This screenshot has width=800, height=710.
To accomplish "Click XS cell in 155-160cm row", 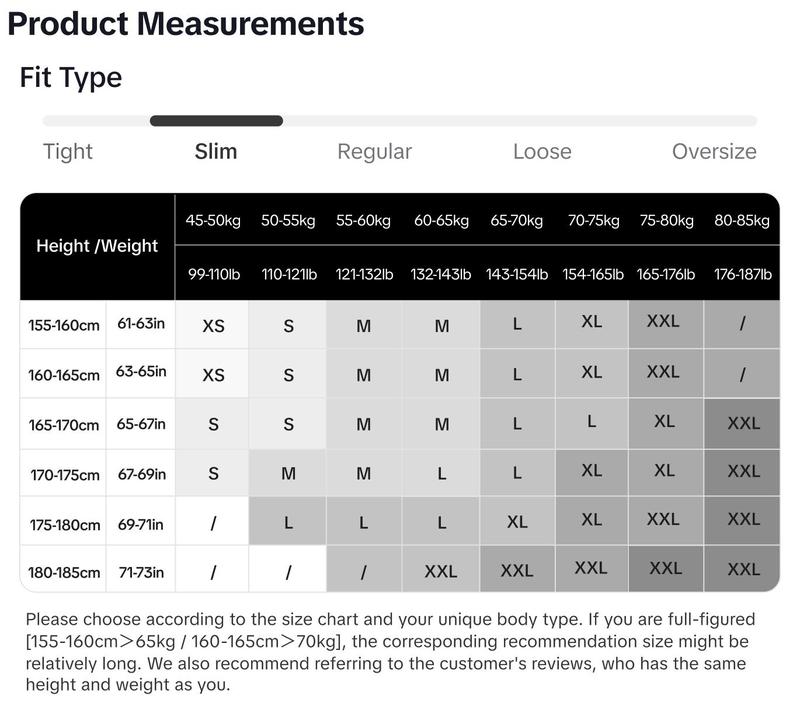I will pyautogui.click(x=213, y=326).
